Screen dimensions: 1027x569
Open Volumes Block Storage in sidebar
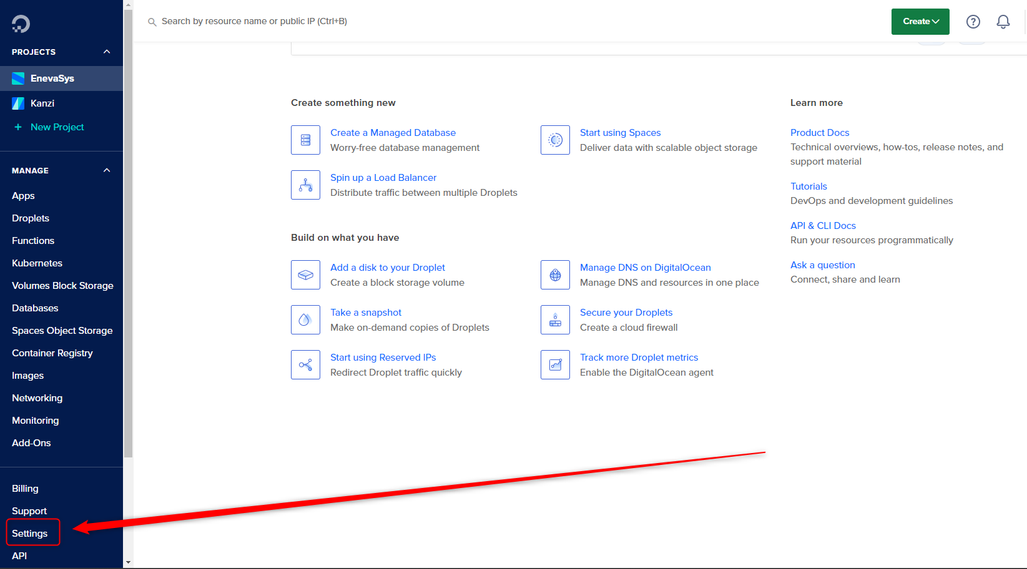(62, 285)
